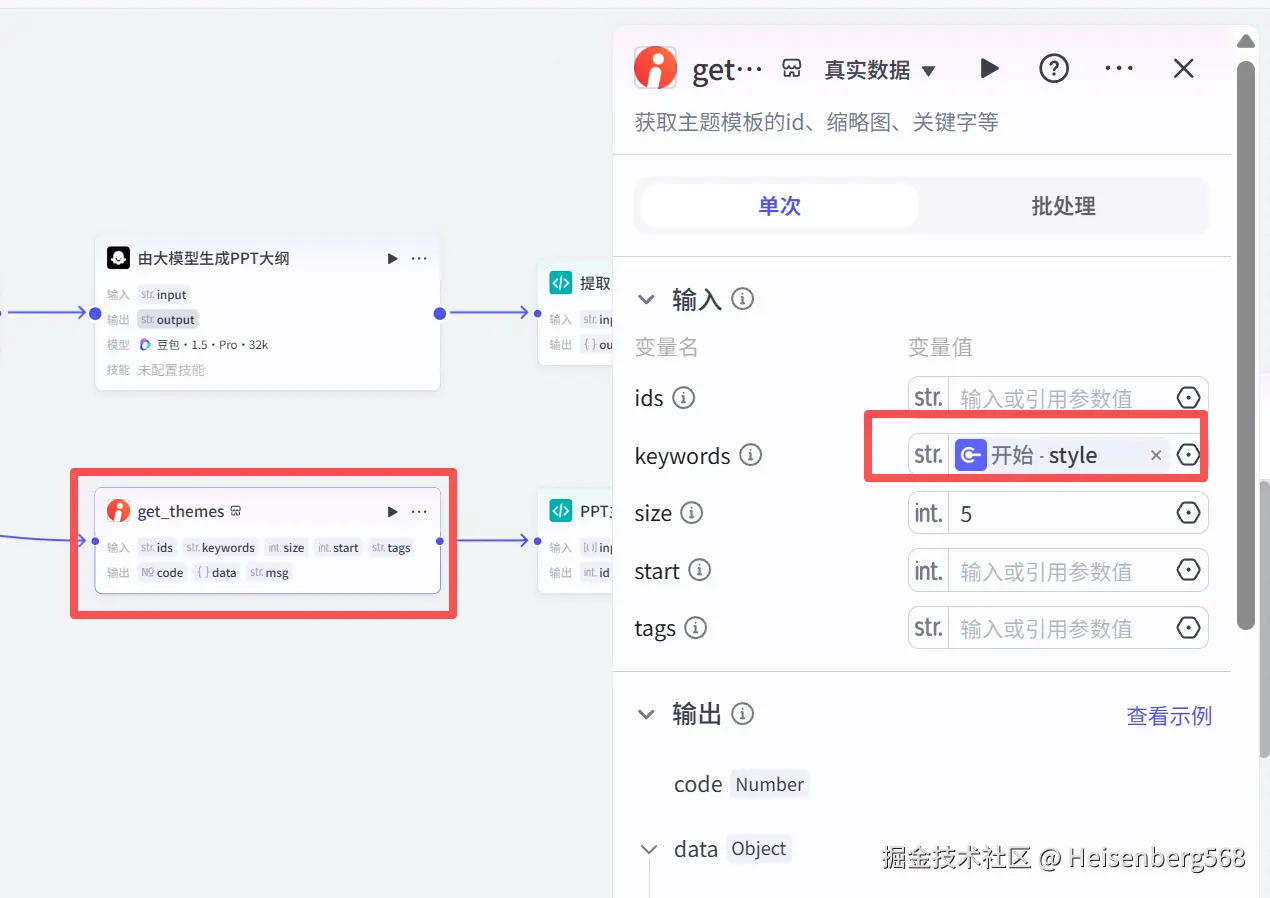Image resolution: width=1270 pixels, height=898 pixels.
Task: Click the ids value input field
Action: tap(1058, 398)
